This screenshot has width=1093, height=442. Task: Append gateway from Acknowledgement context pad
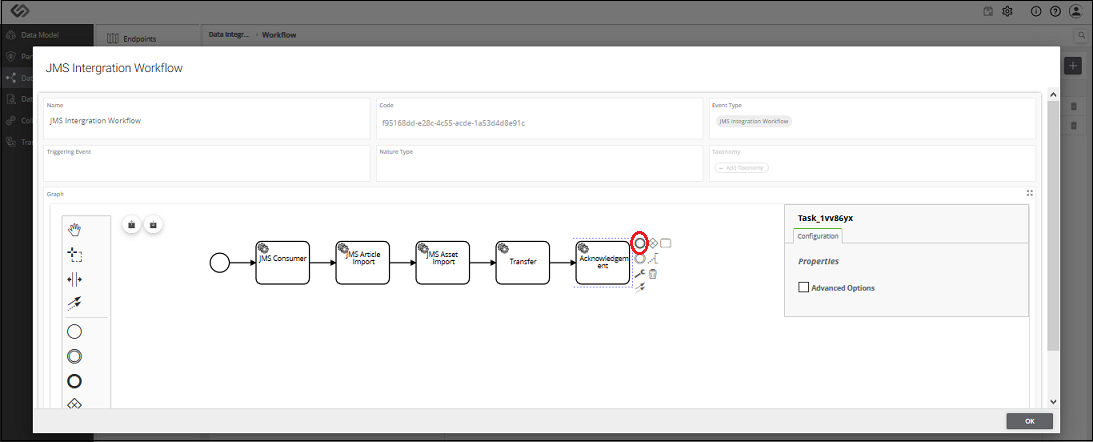click(x=653, y=243)
